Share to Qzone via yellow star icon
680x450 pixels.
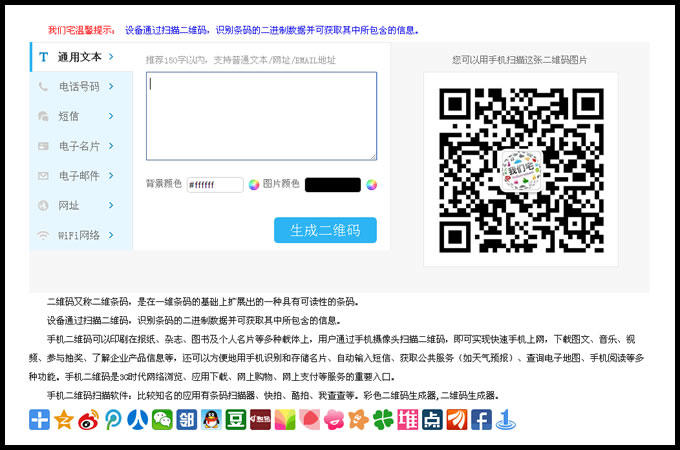[64, 420]
